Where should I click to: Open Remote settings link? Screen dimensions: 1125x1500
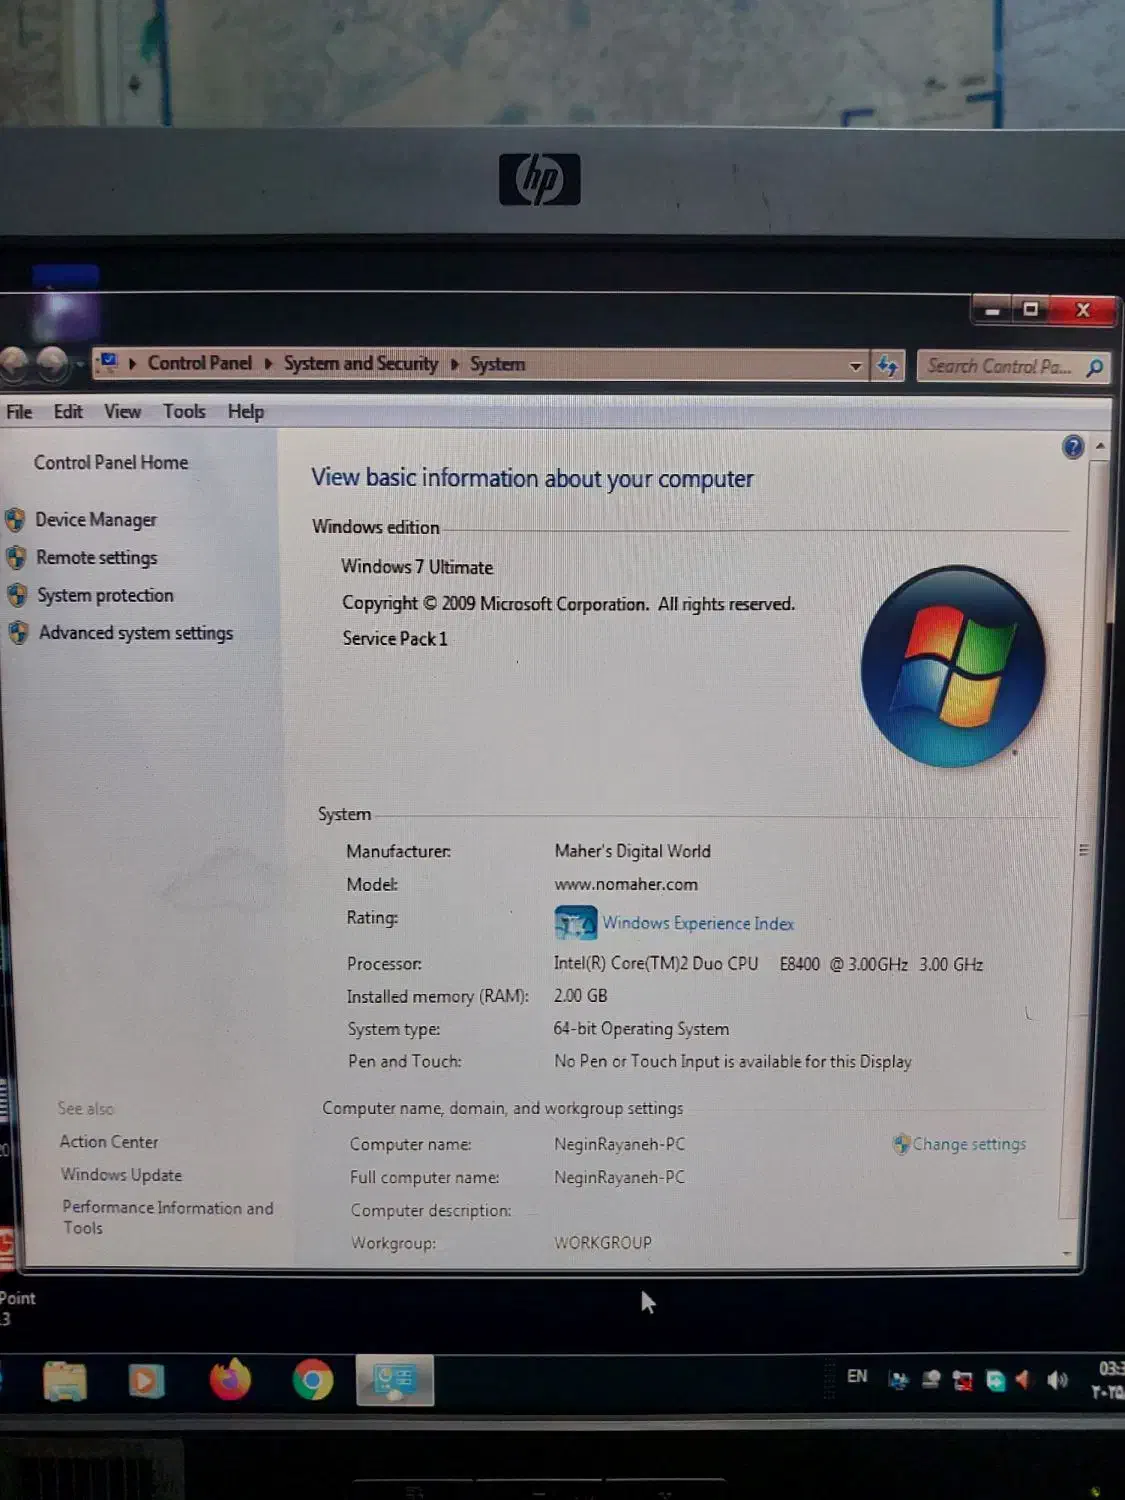tap(97, 558)
